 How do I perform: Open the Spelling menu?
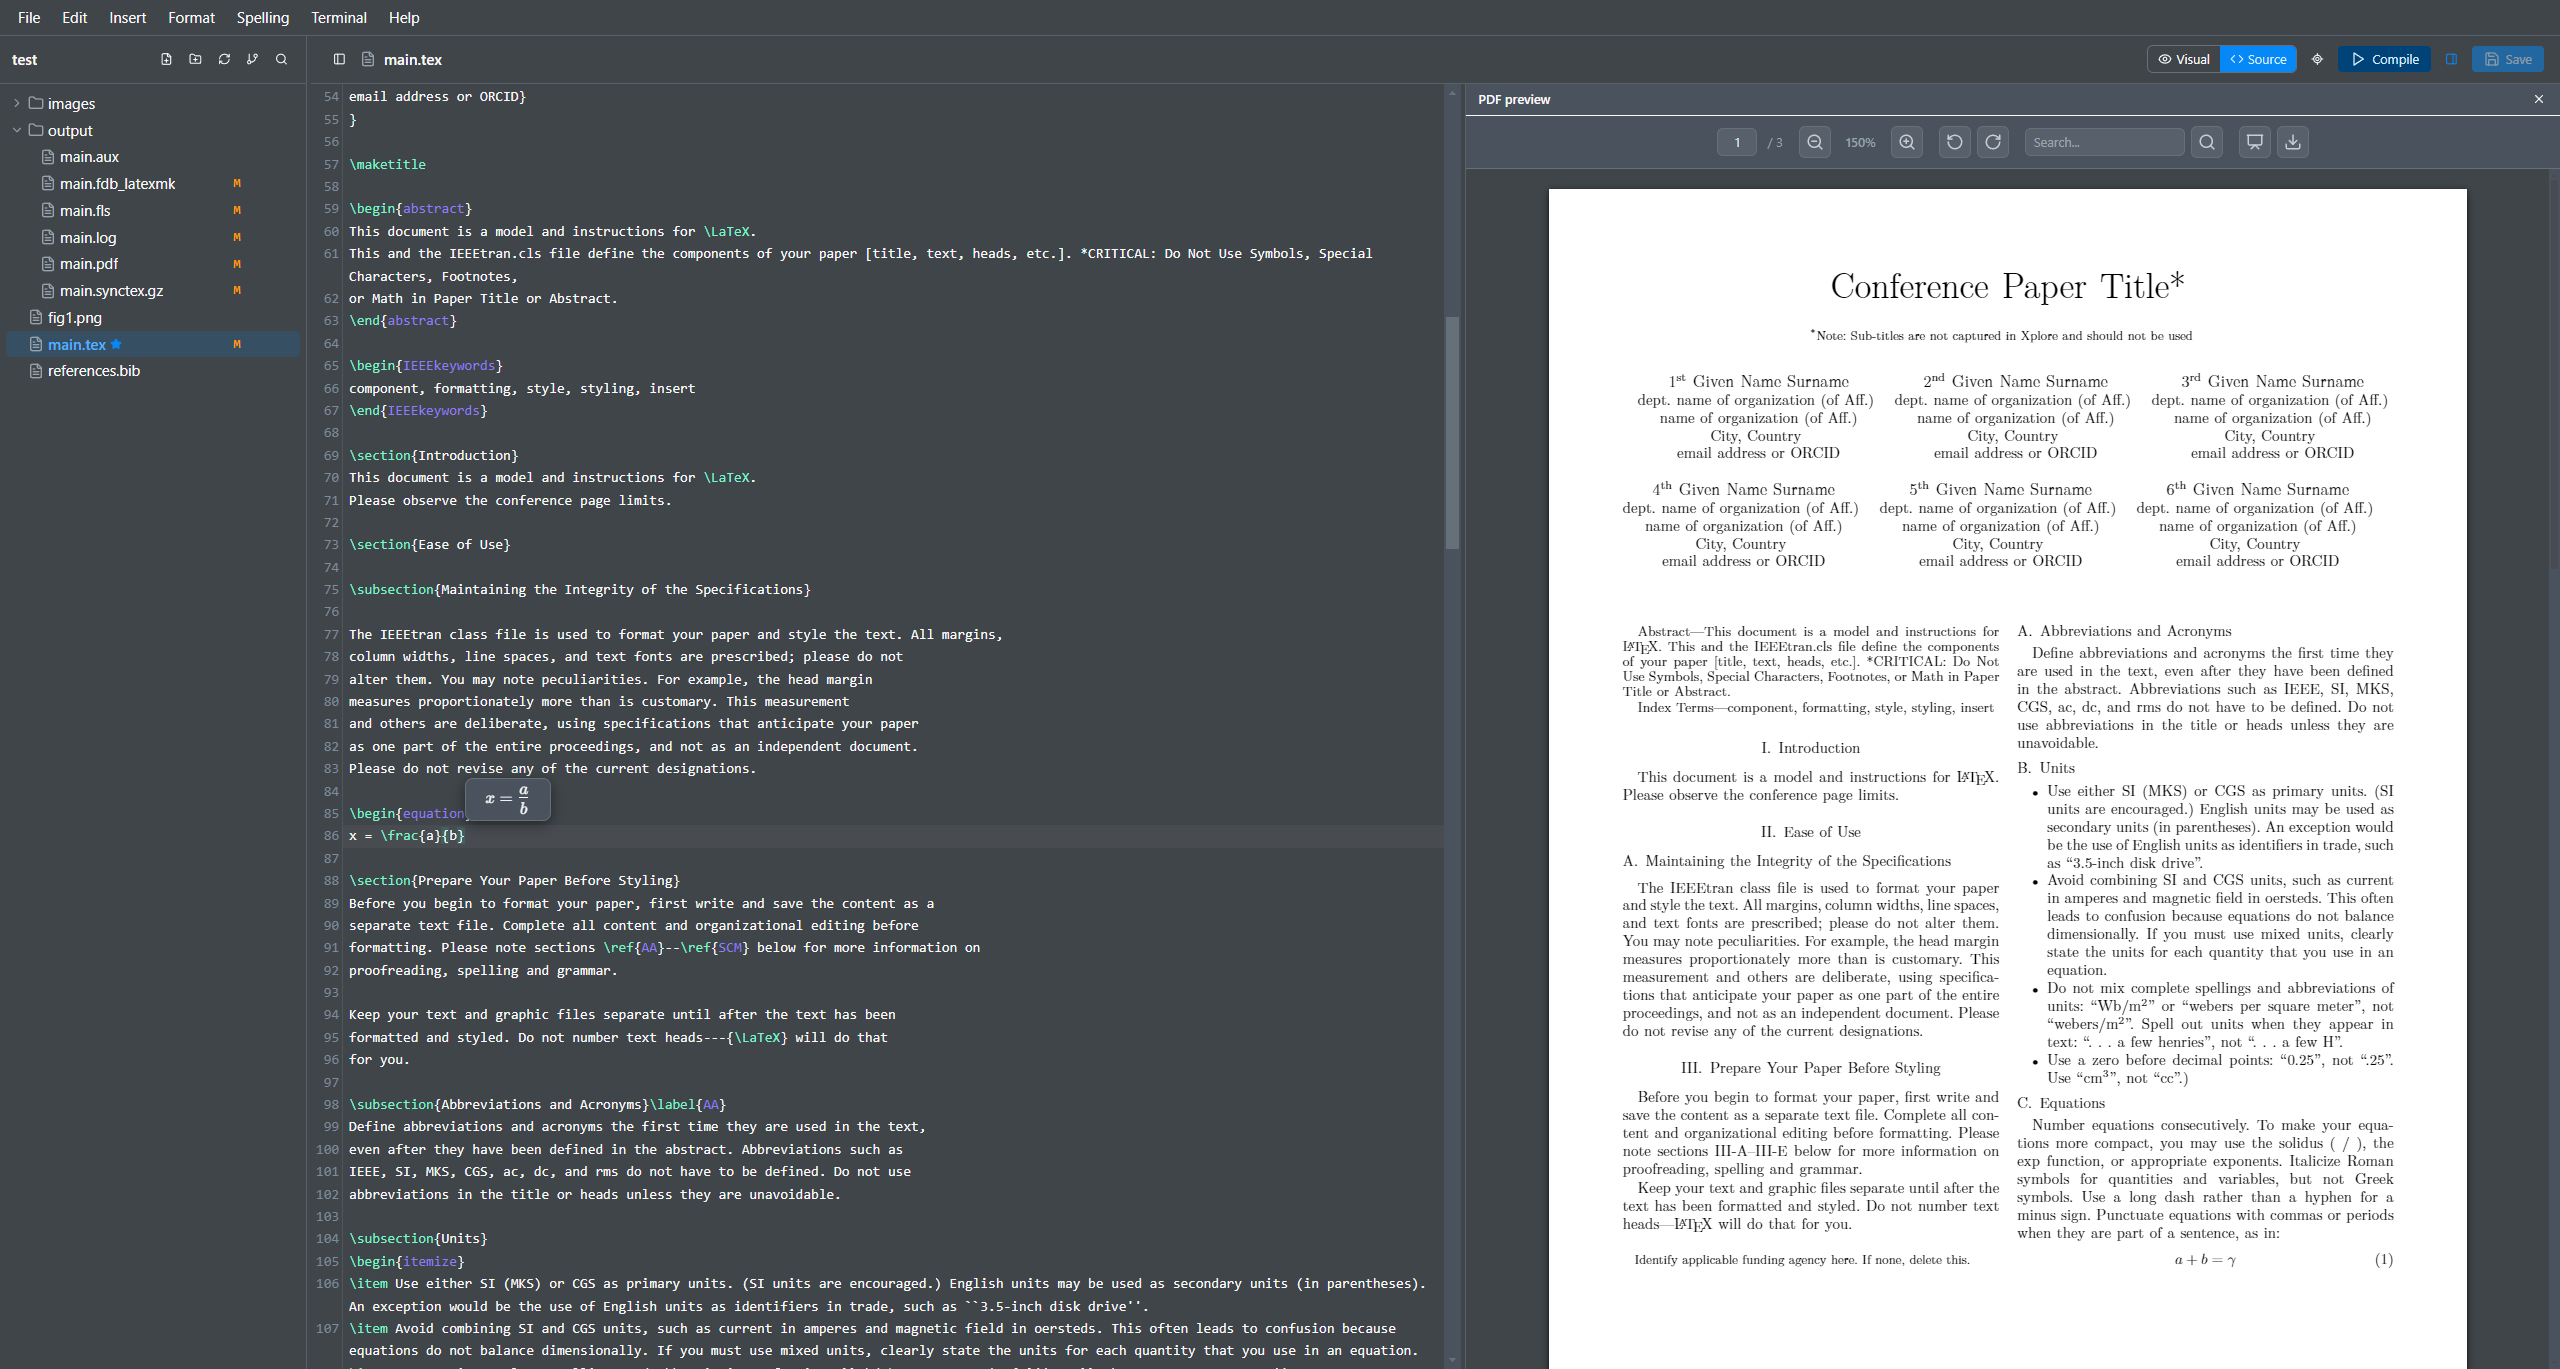[263, 17]
